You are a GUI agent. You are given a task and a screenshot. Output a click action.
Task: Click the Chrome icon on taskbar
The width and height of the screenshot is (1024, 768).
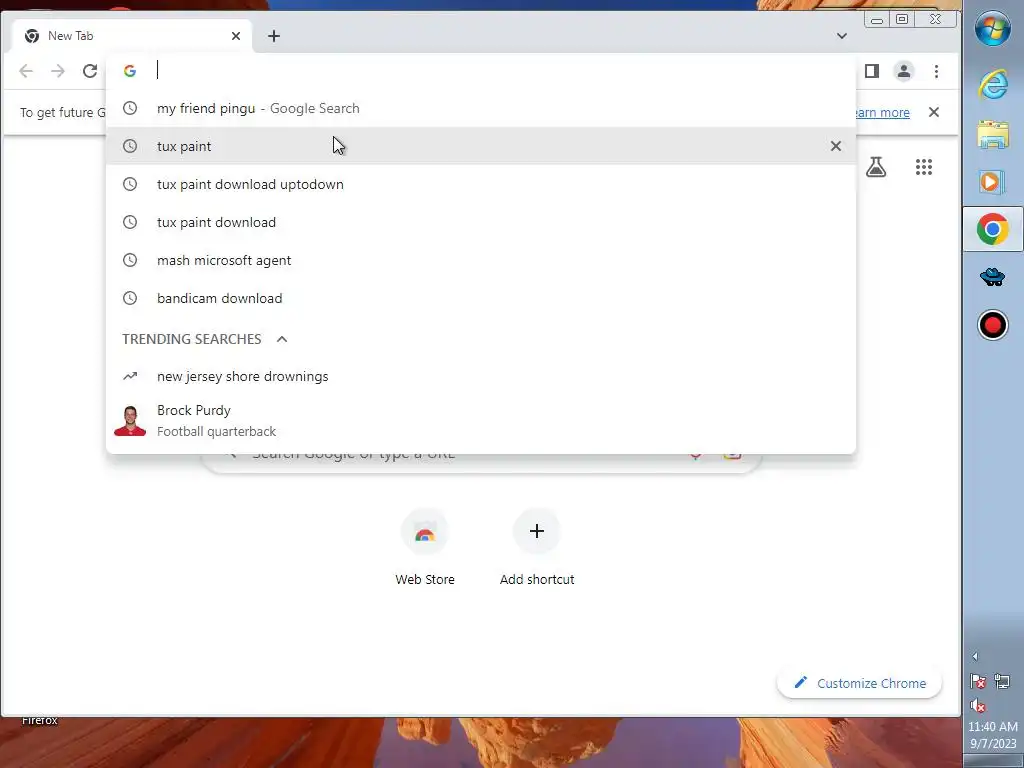tap(993, 229)
